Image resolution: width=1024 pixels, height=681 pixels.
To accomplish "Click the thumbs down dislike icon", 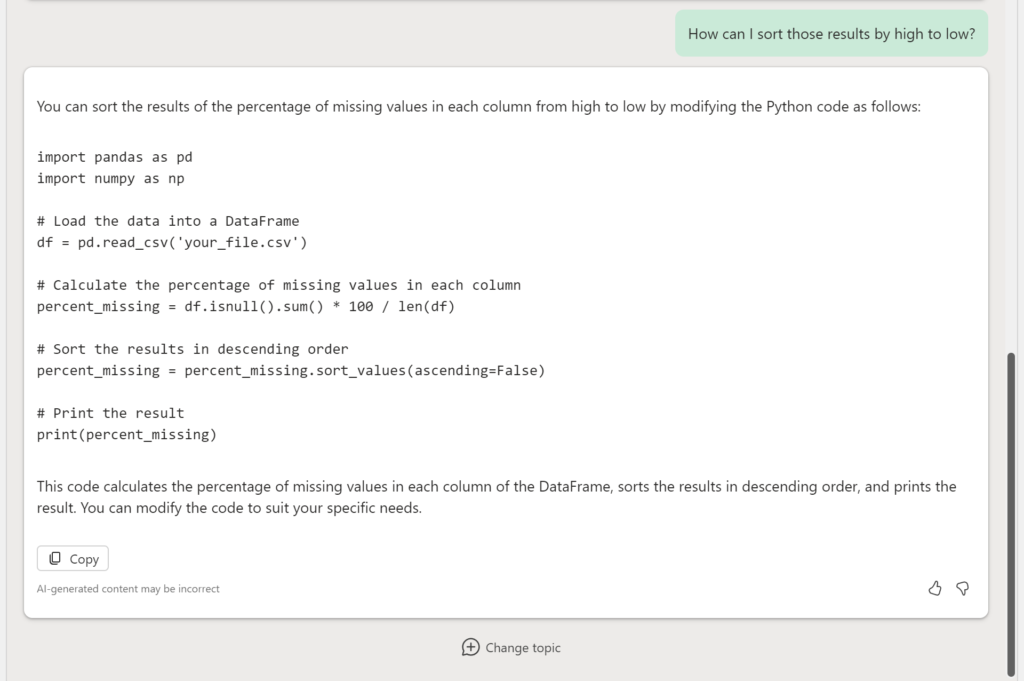I will (x=962, y=588).
